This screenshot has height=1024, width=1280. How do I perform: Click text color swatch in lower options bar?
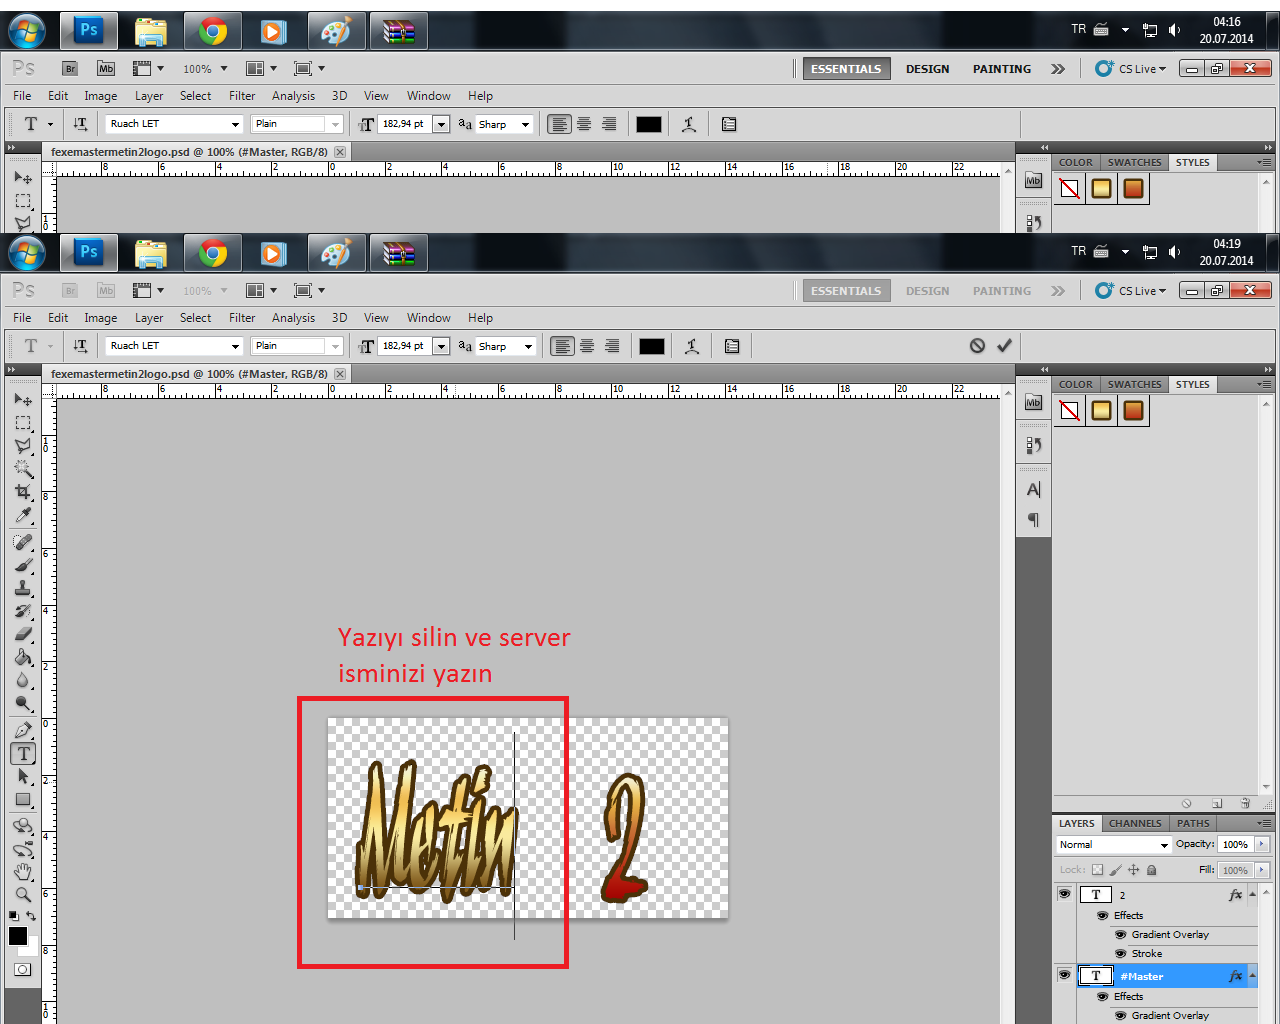652,346
